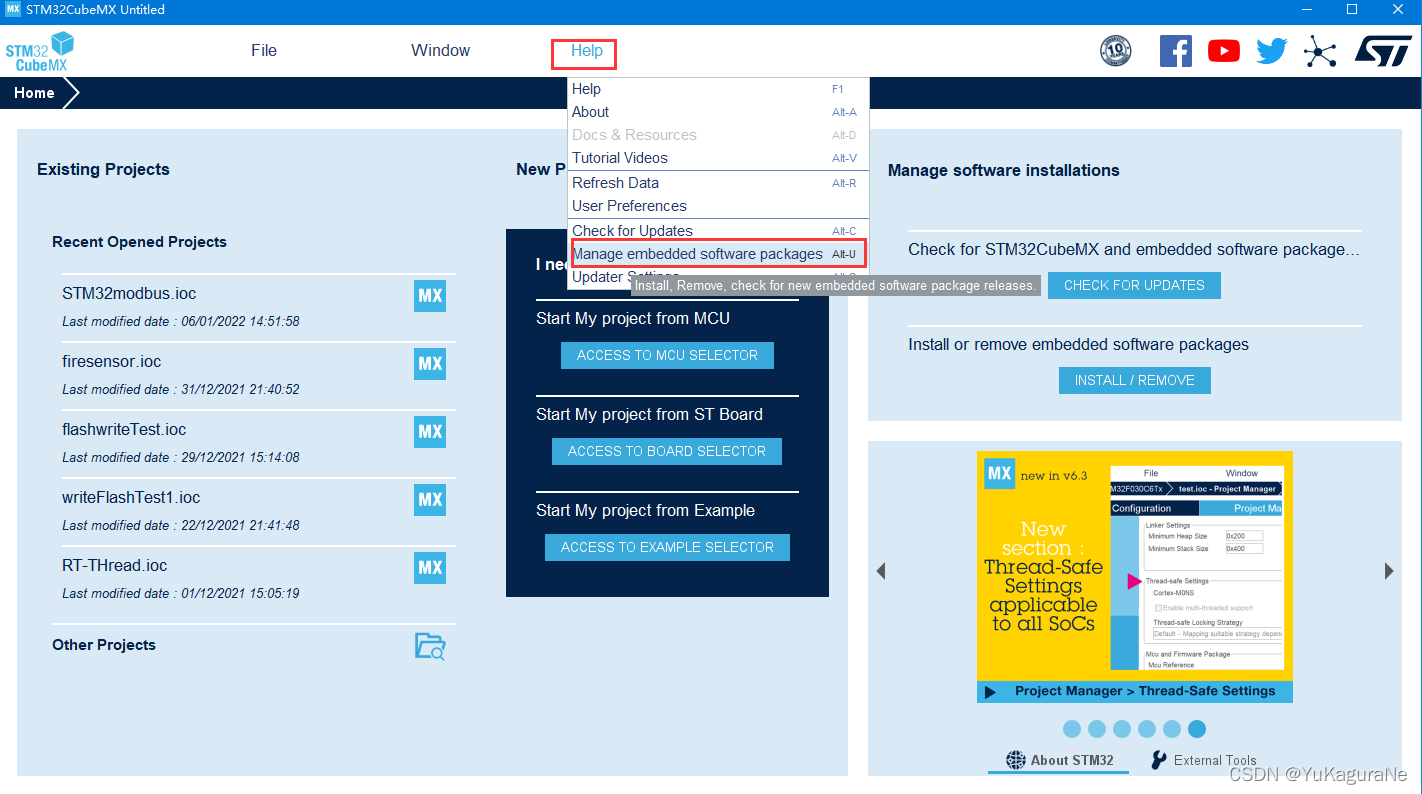Select first carousel dot indicator
This screenshot has width=1422, height=794.
pyautogui.click(x=1072, y=729)
